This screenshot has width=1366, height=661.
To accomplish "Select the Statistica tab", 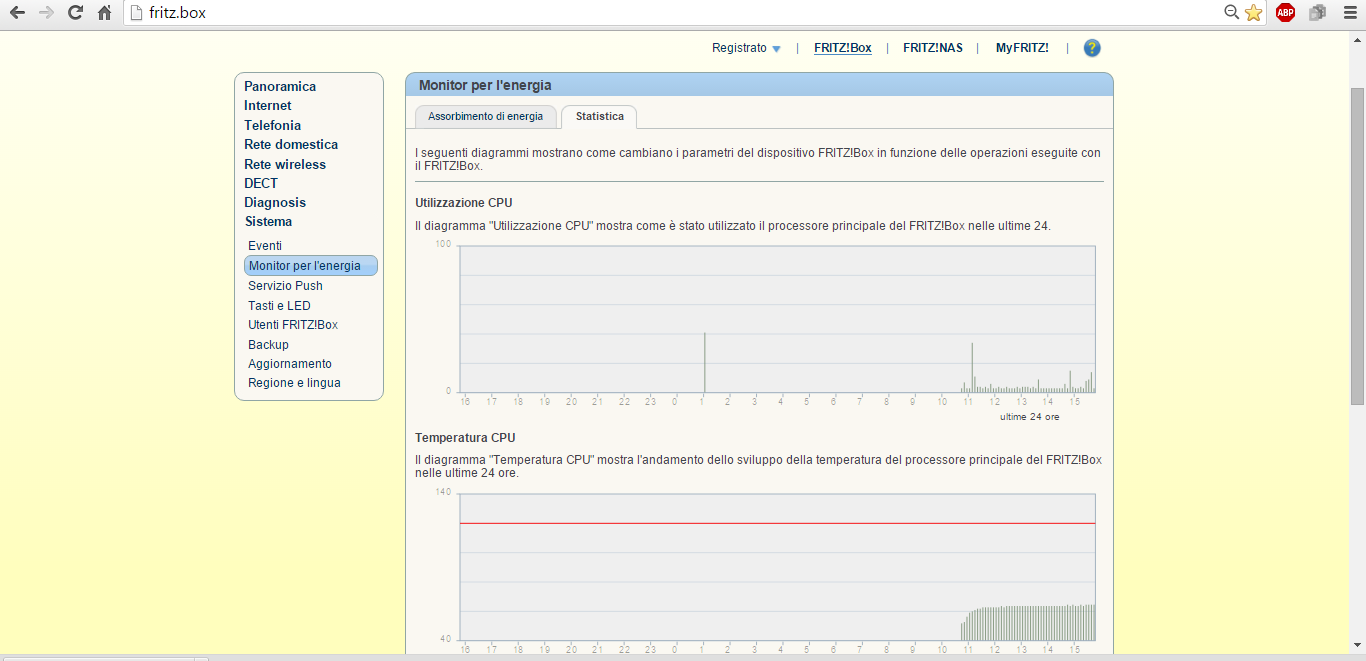I will (599, 117).
